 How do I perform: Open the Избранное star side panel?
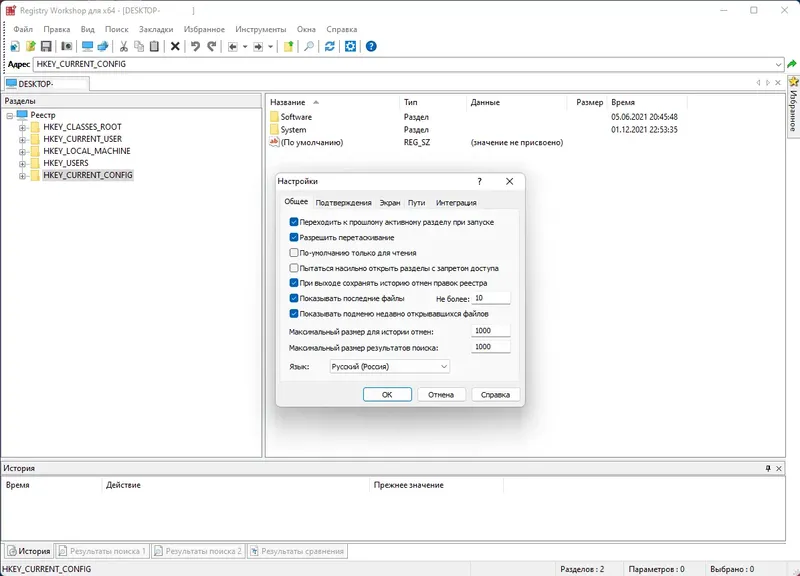[x=793, y=105]
